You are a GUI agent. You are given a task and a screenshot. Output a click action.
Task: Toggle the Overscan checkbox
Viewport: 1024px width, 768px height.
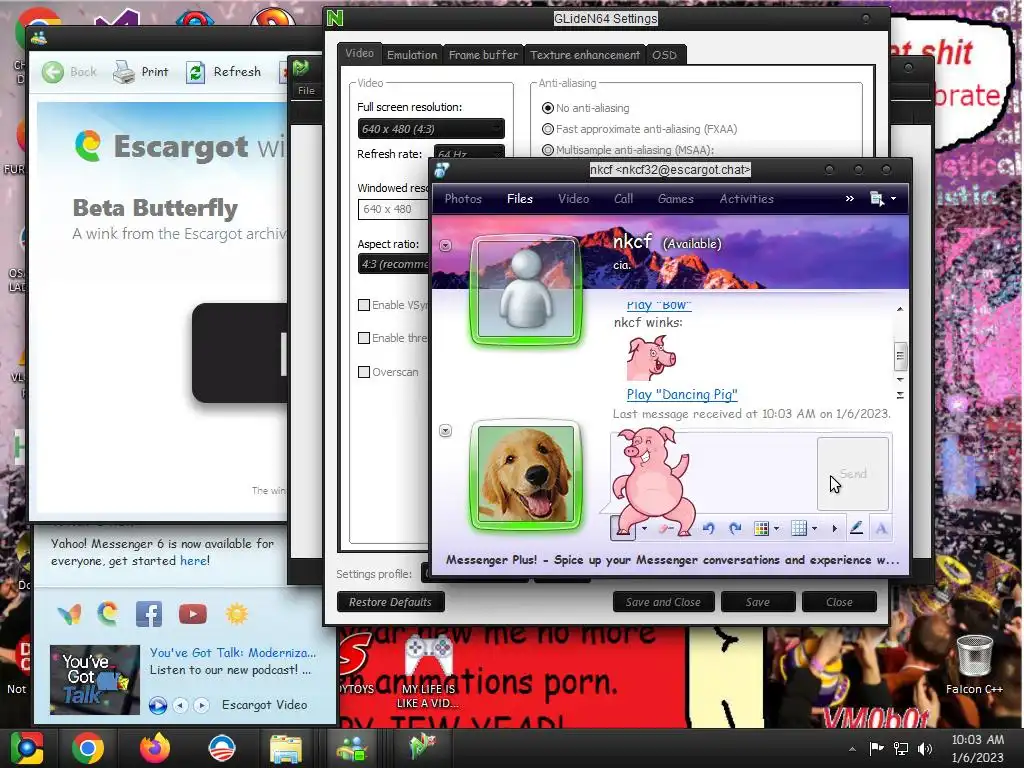click(364, 372)
